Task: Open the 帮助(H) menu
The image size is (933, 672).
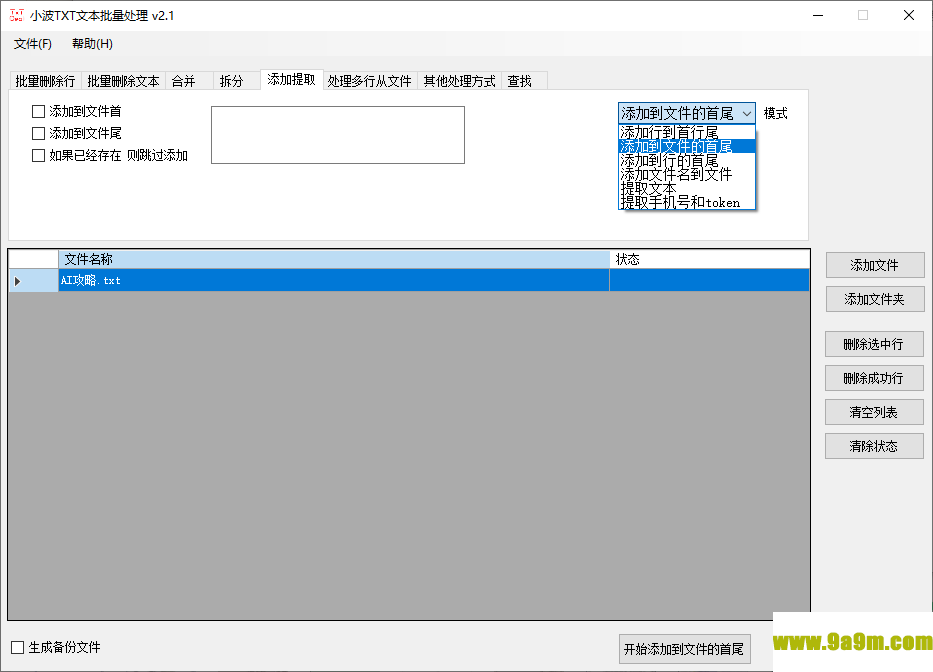Action: pos(92,44)
